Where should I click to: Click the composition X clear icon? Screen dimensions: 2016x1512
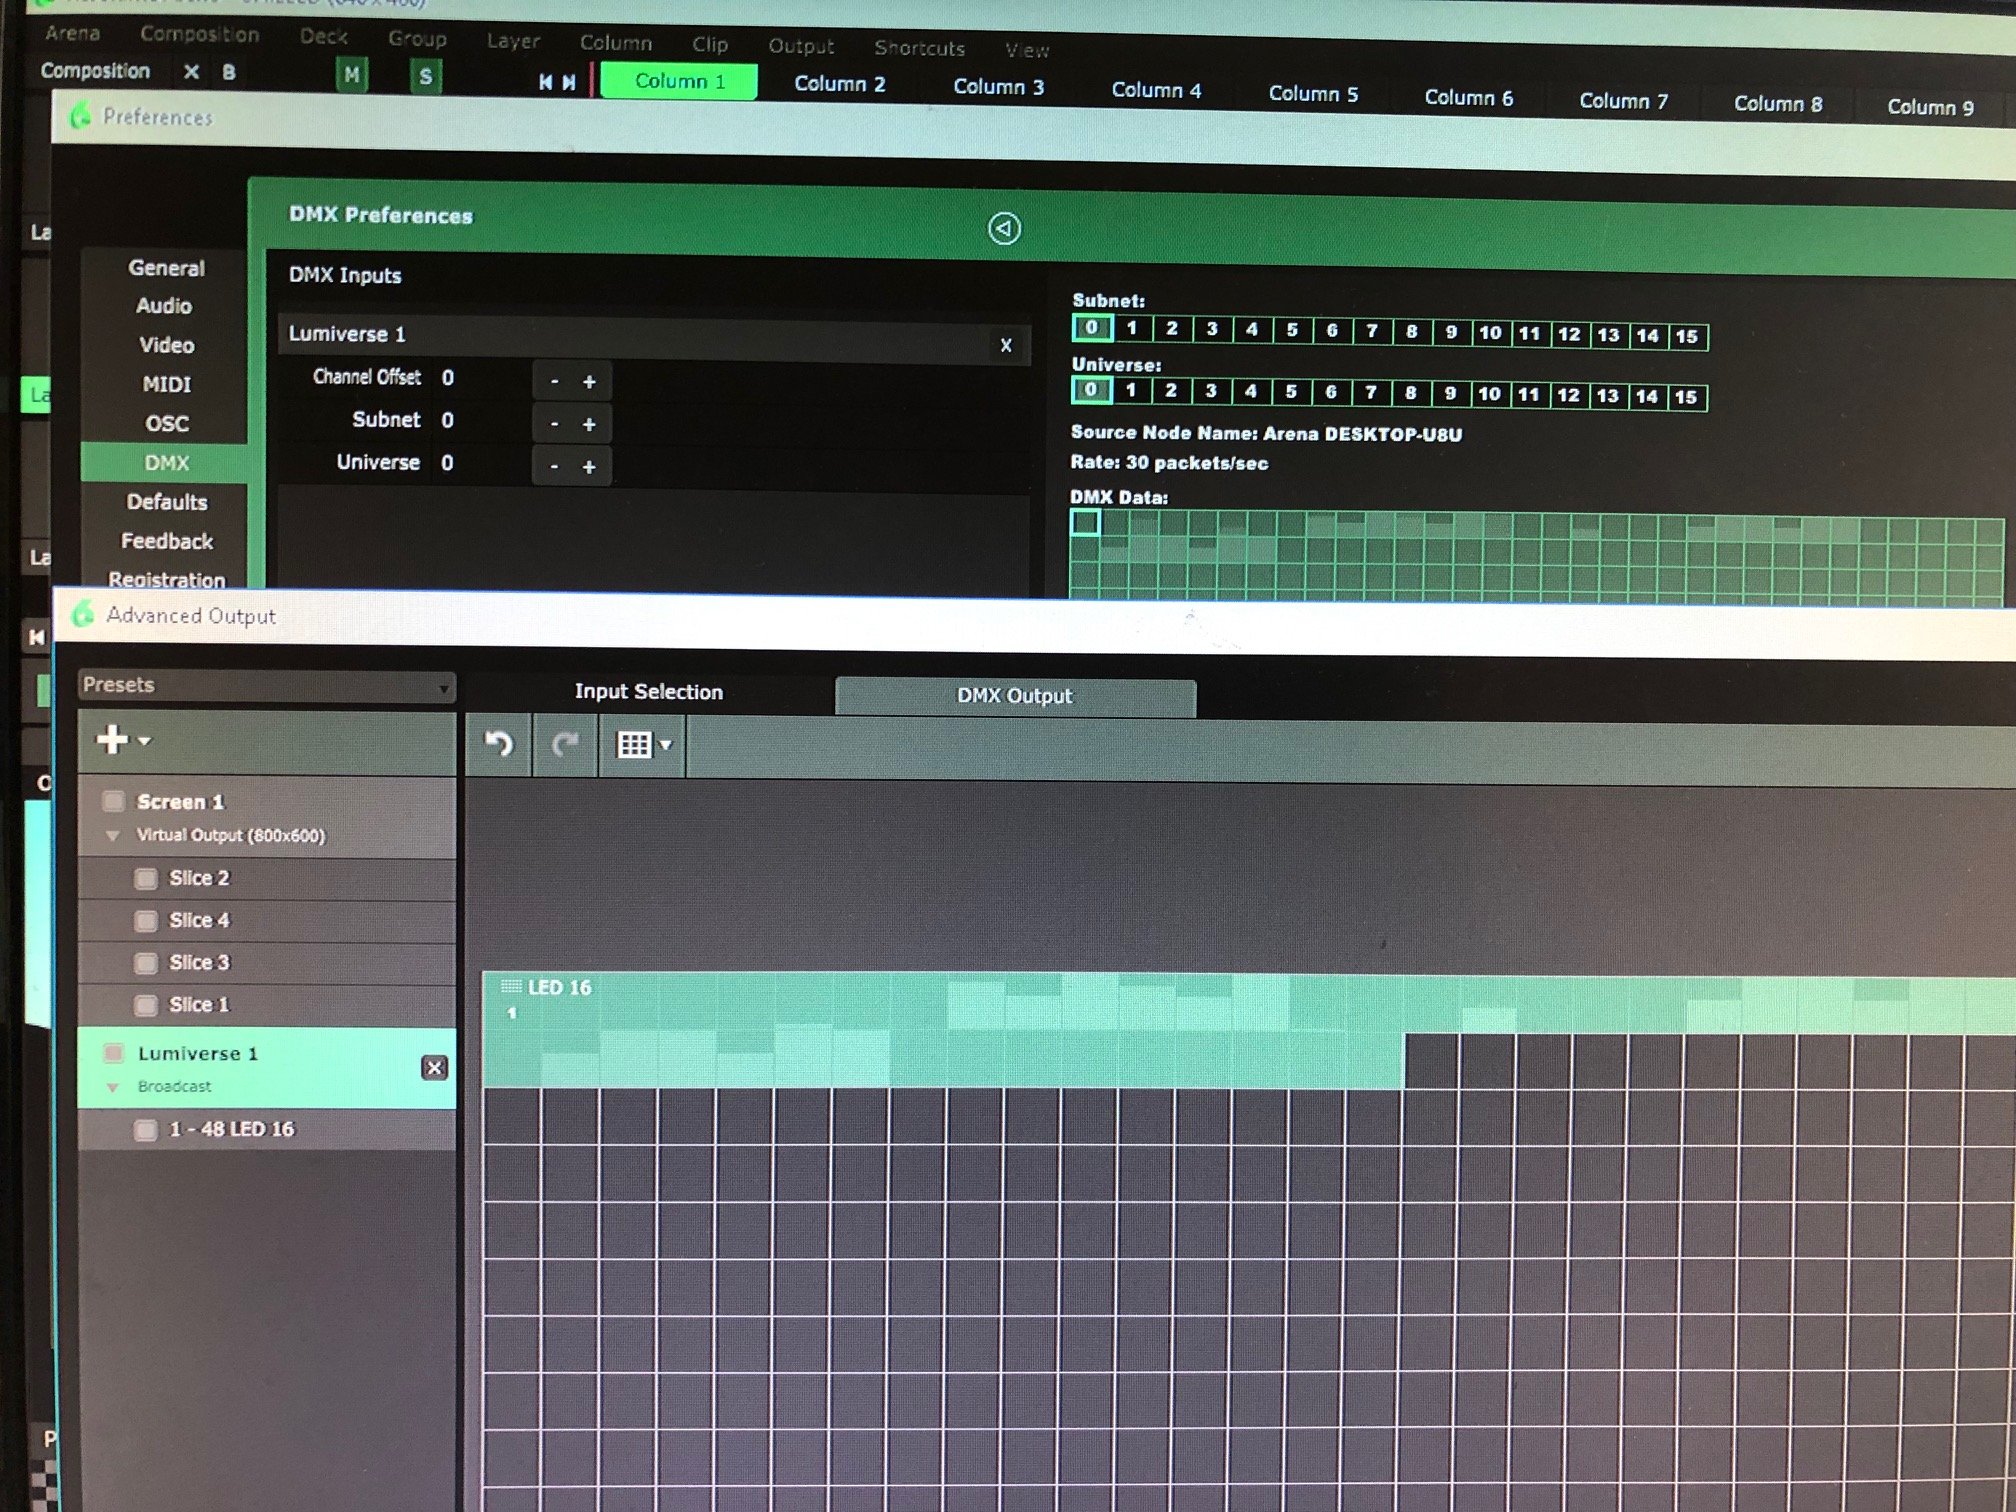pos(191,72)
